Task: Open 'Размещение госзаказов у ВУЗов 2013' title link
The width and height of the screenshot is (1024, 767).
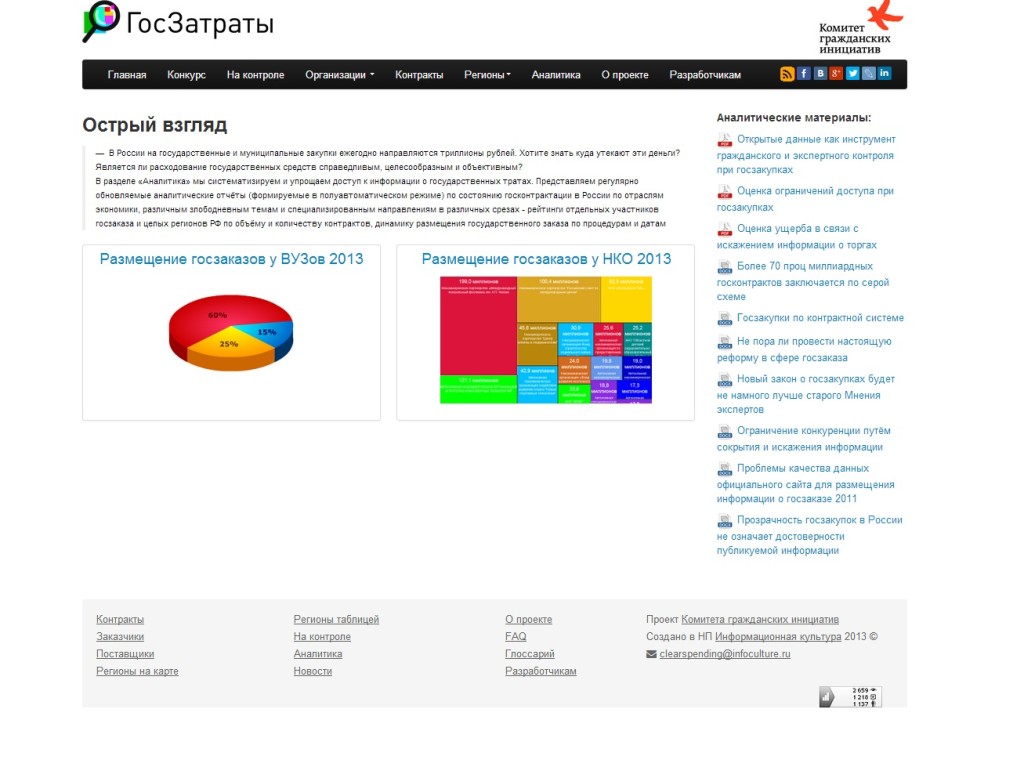Action: pos(231,259)
